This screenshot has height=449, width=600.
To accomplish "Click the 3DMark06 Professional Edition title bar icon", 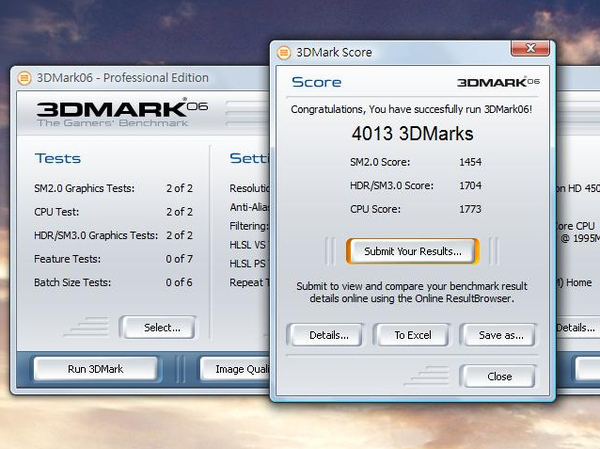I will coord(24,78).
